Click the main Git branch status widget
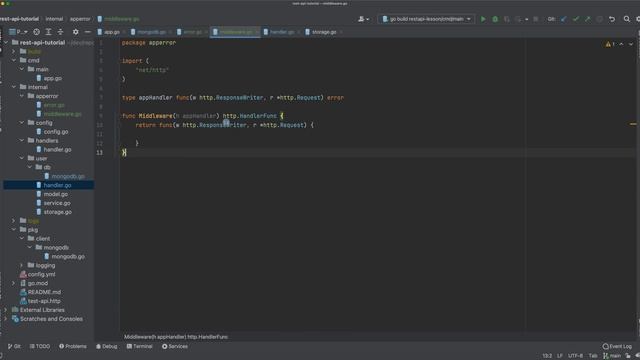640x360 pixels. coord(612,356)
